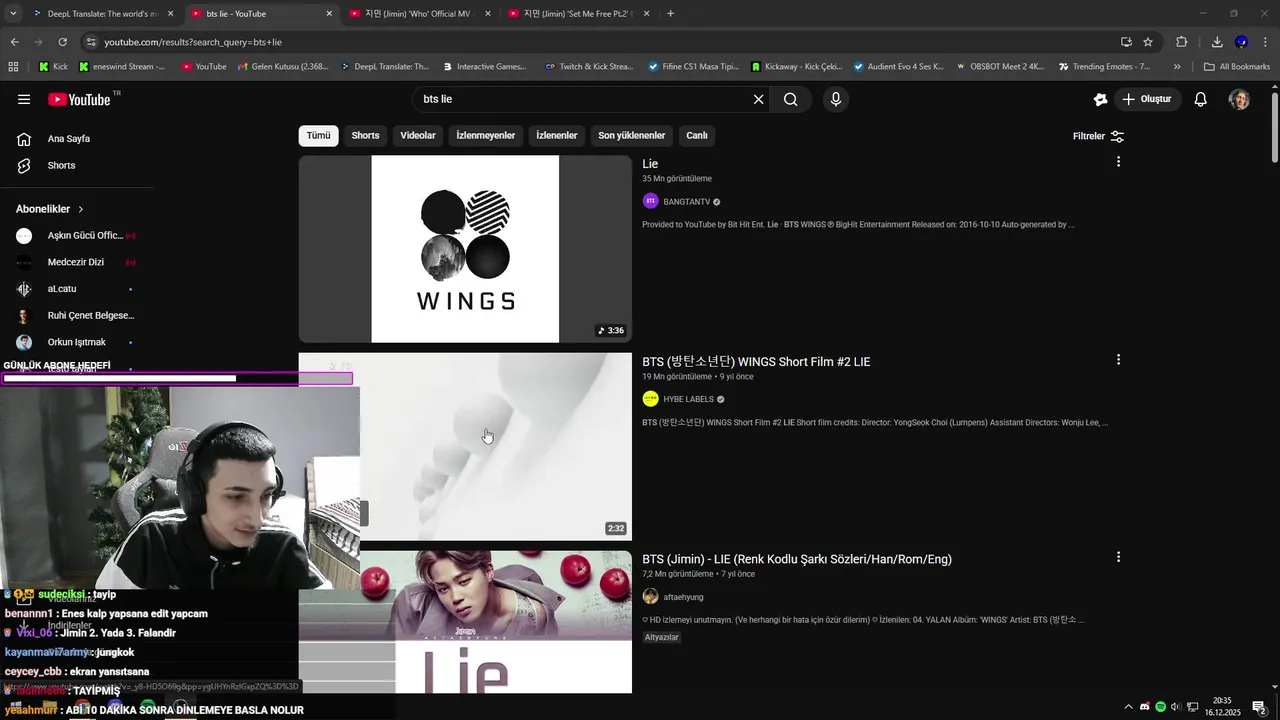The height and width of the screenshot is (720, 1280).
Task: Open the taskbar clock and date
Action: coord(1222,707)
